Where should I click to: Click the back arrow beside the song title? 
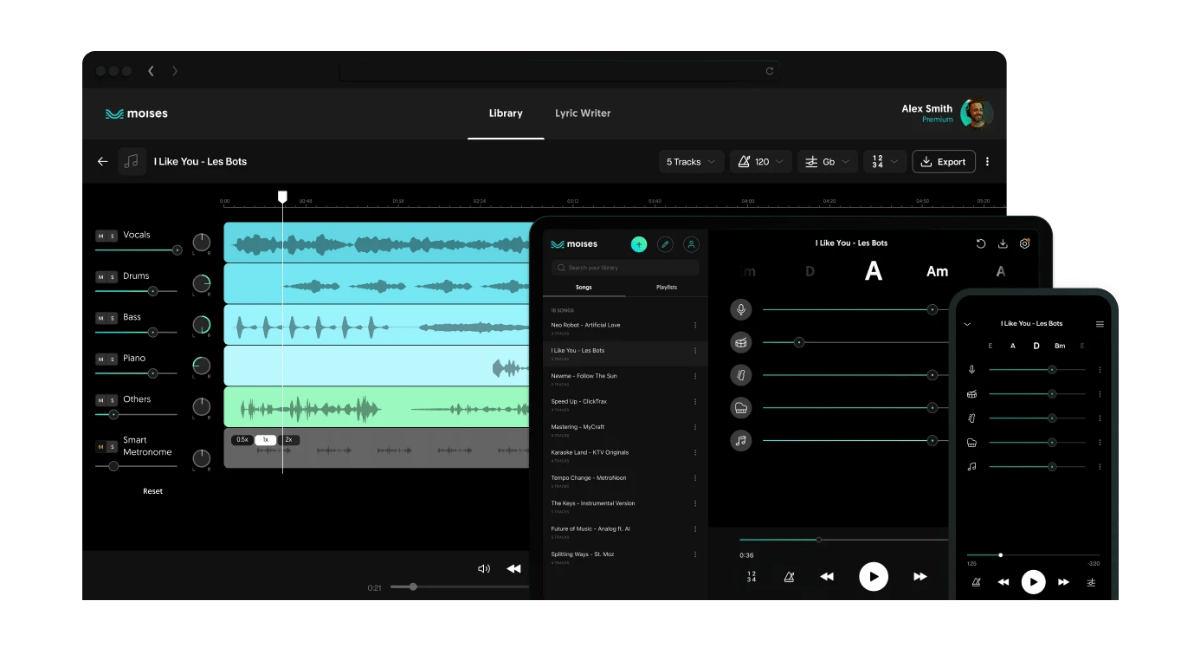coord(102,162)
